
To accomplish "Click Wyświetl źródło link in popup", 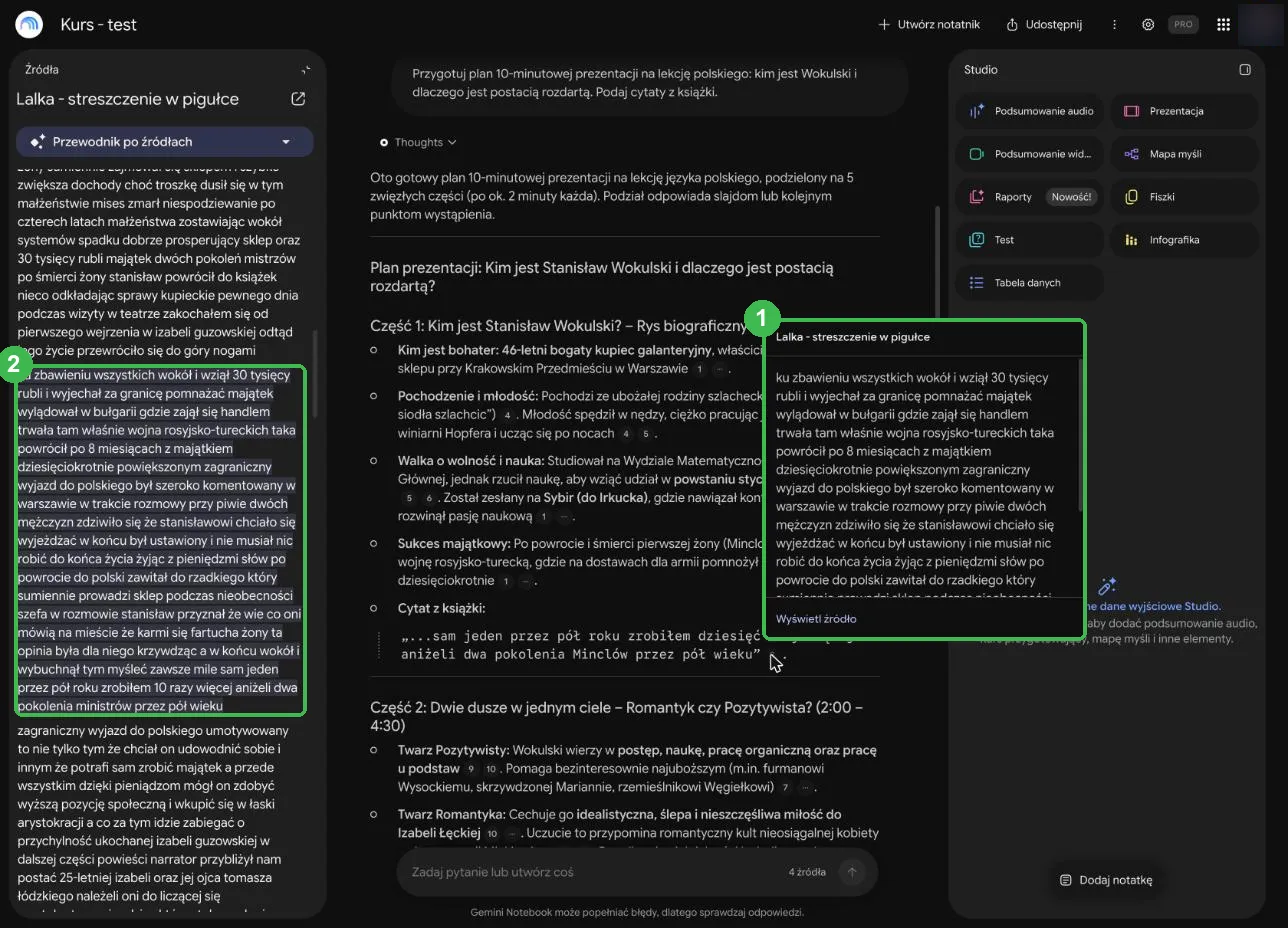I will (816, 619).
